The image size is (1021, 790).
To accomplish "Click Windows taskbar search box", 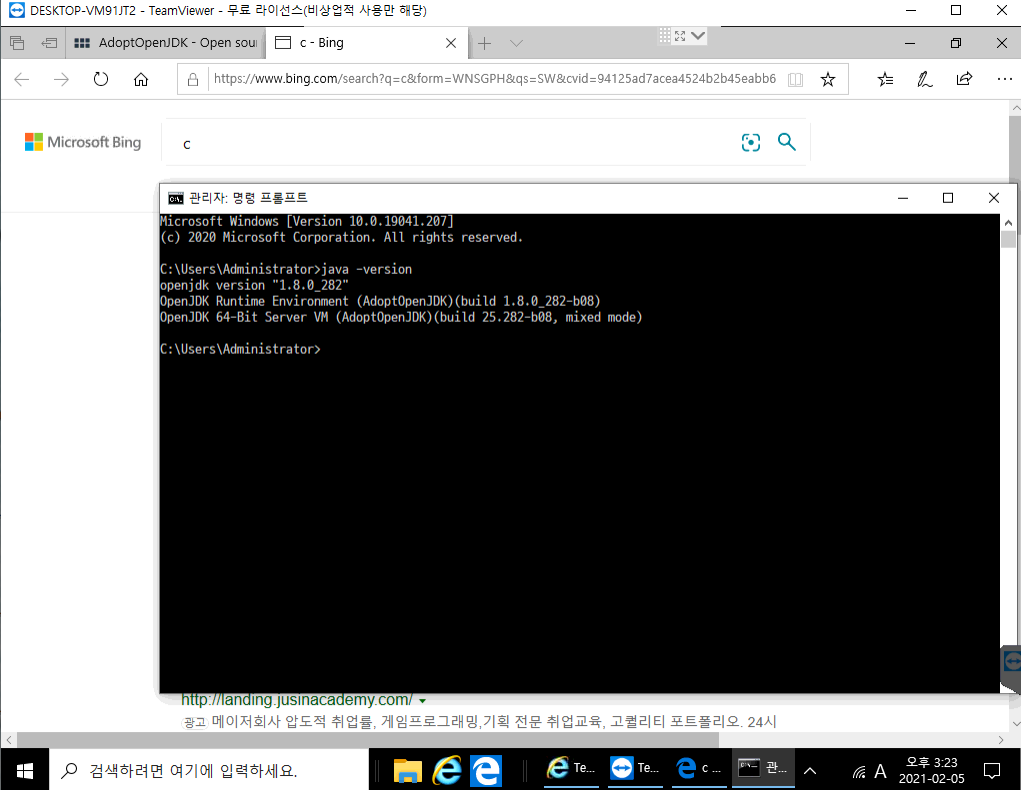I will pos(208,771).
